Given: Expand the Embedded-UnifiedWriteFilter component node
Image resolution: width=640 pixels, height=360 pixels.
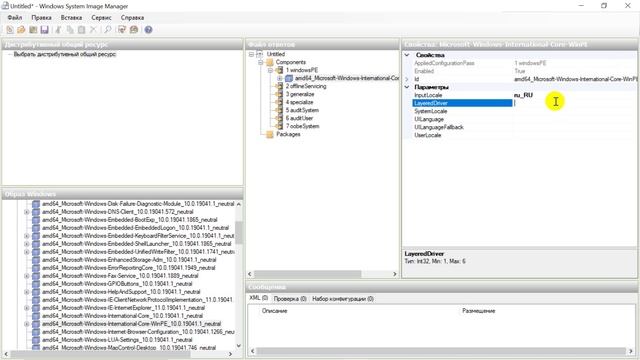Looking at the screenshot, I should (x=27, y=252).
